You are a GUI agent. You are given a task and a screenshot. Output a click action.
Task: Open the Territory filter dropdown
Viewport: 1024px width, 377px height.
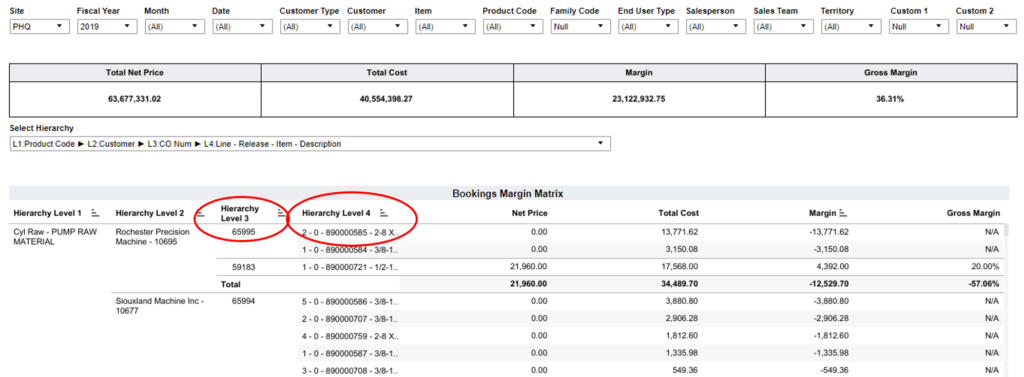(x=851, y=27)
